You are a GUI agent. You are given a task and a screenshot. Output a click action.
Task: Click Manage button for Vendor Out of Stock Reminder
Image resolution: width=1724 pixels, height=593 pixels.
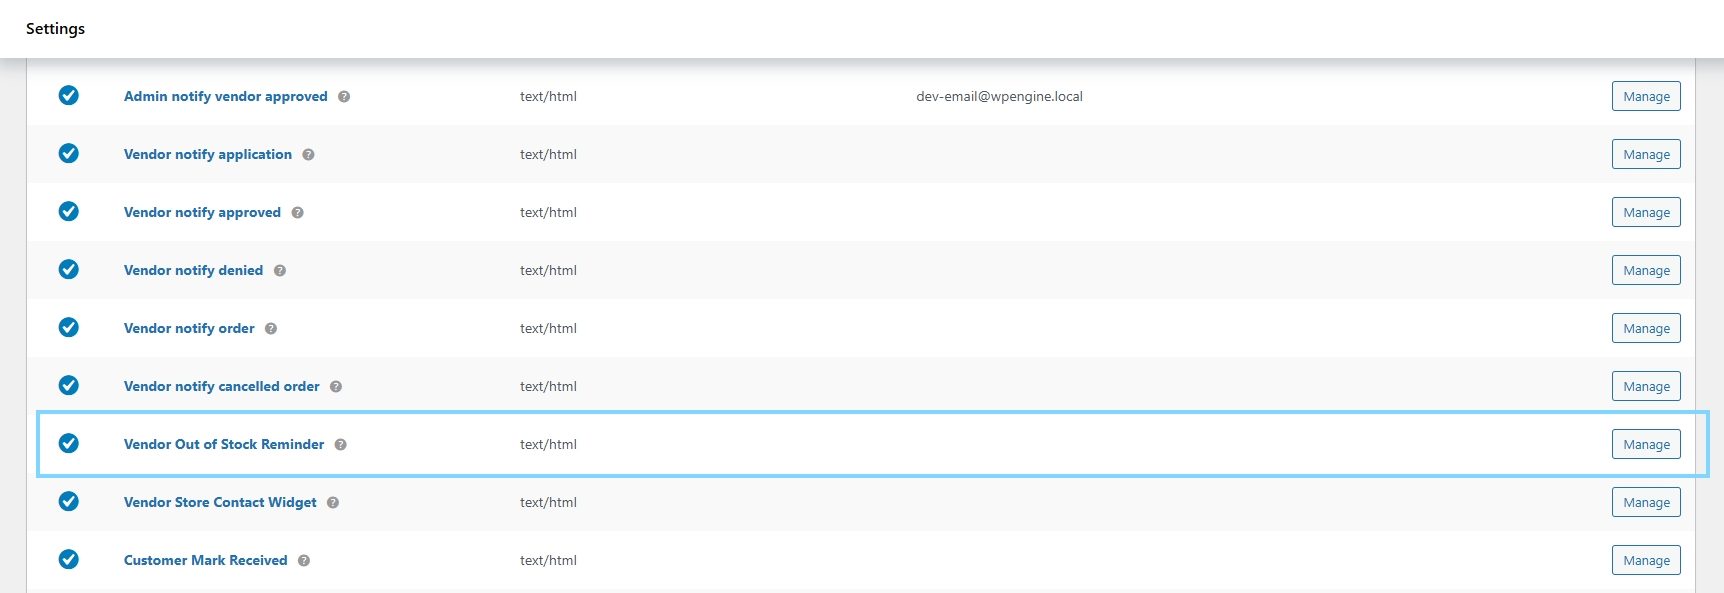1645,444
